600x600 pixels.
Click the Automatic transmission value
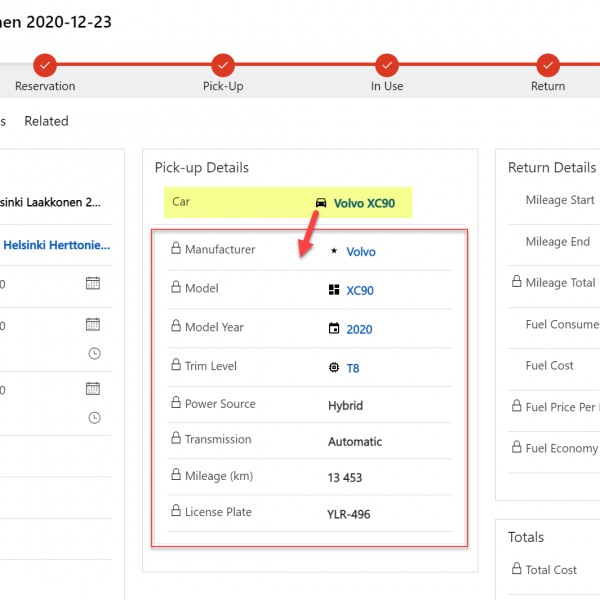coord(355,442)
